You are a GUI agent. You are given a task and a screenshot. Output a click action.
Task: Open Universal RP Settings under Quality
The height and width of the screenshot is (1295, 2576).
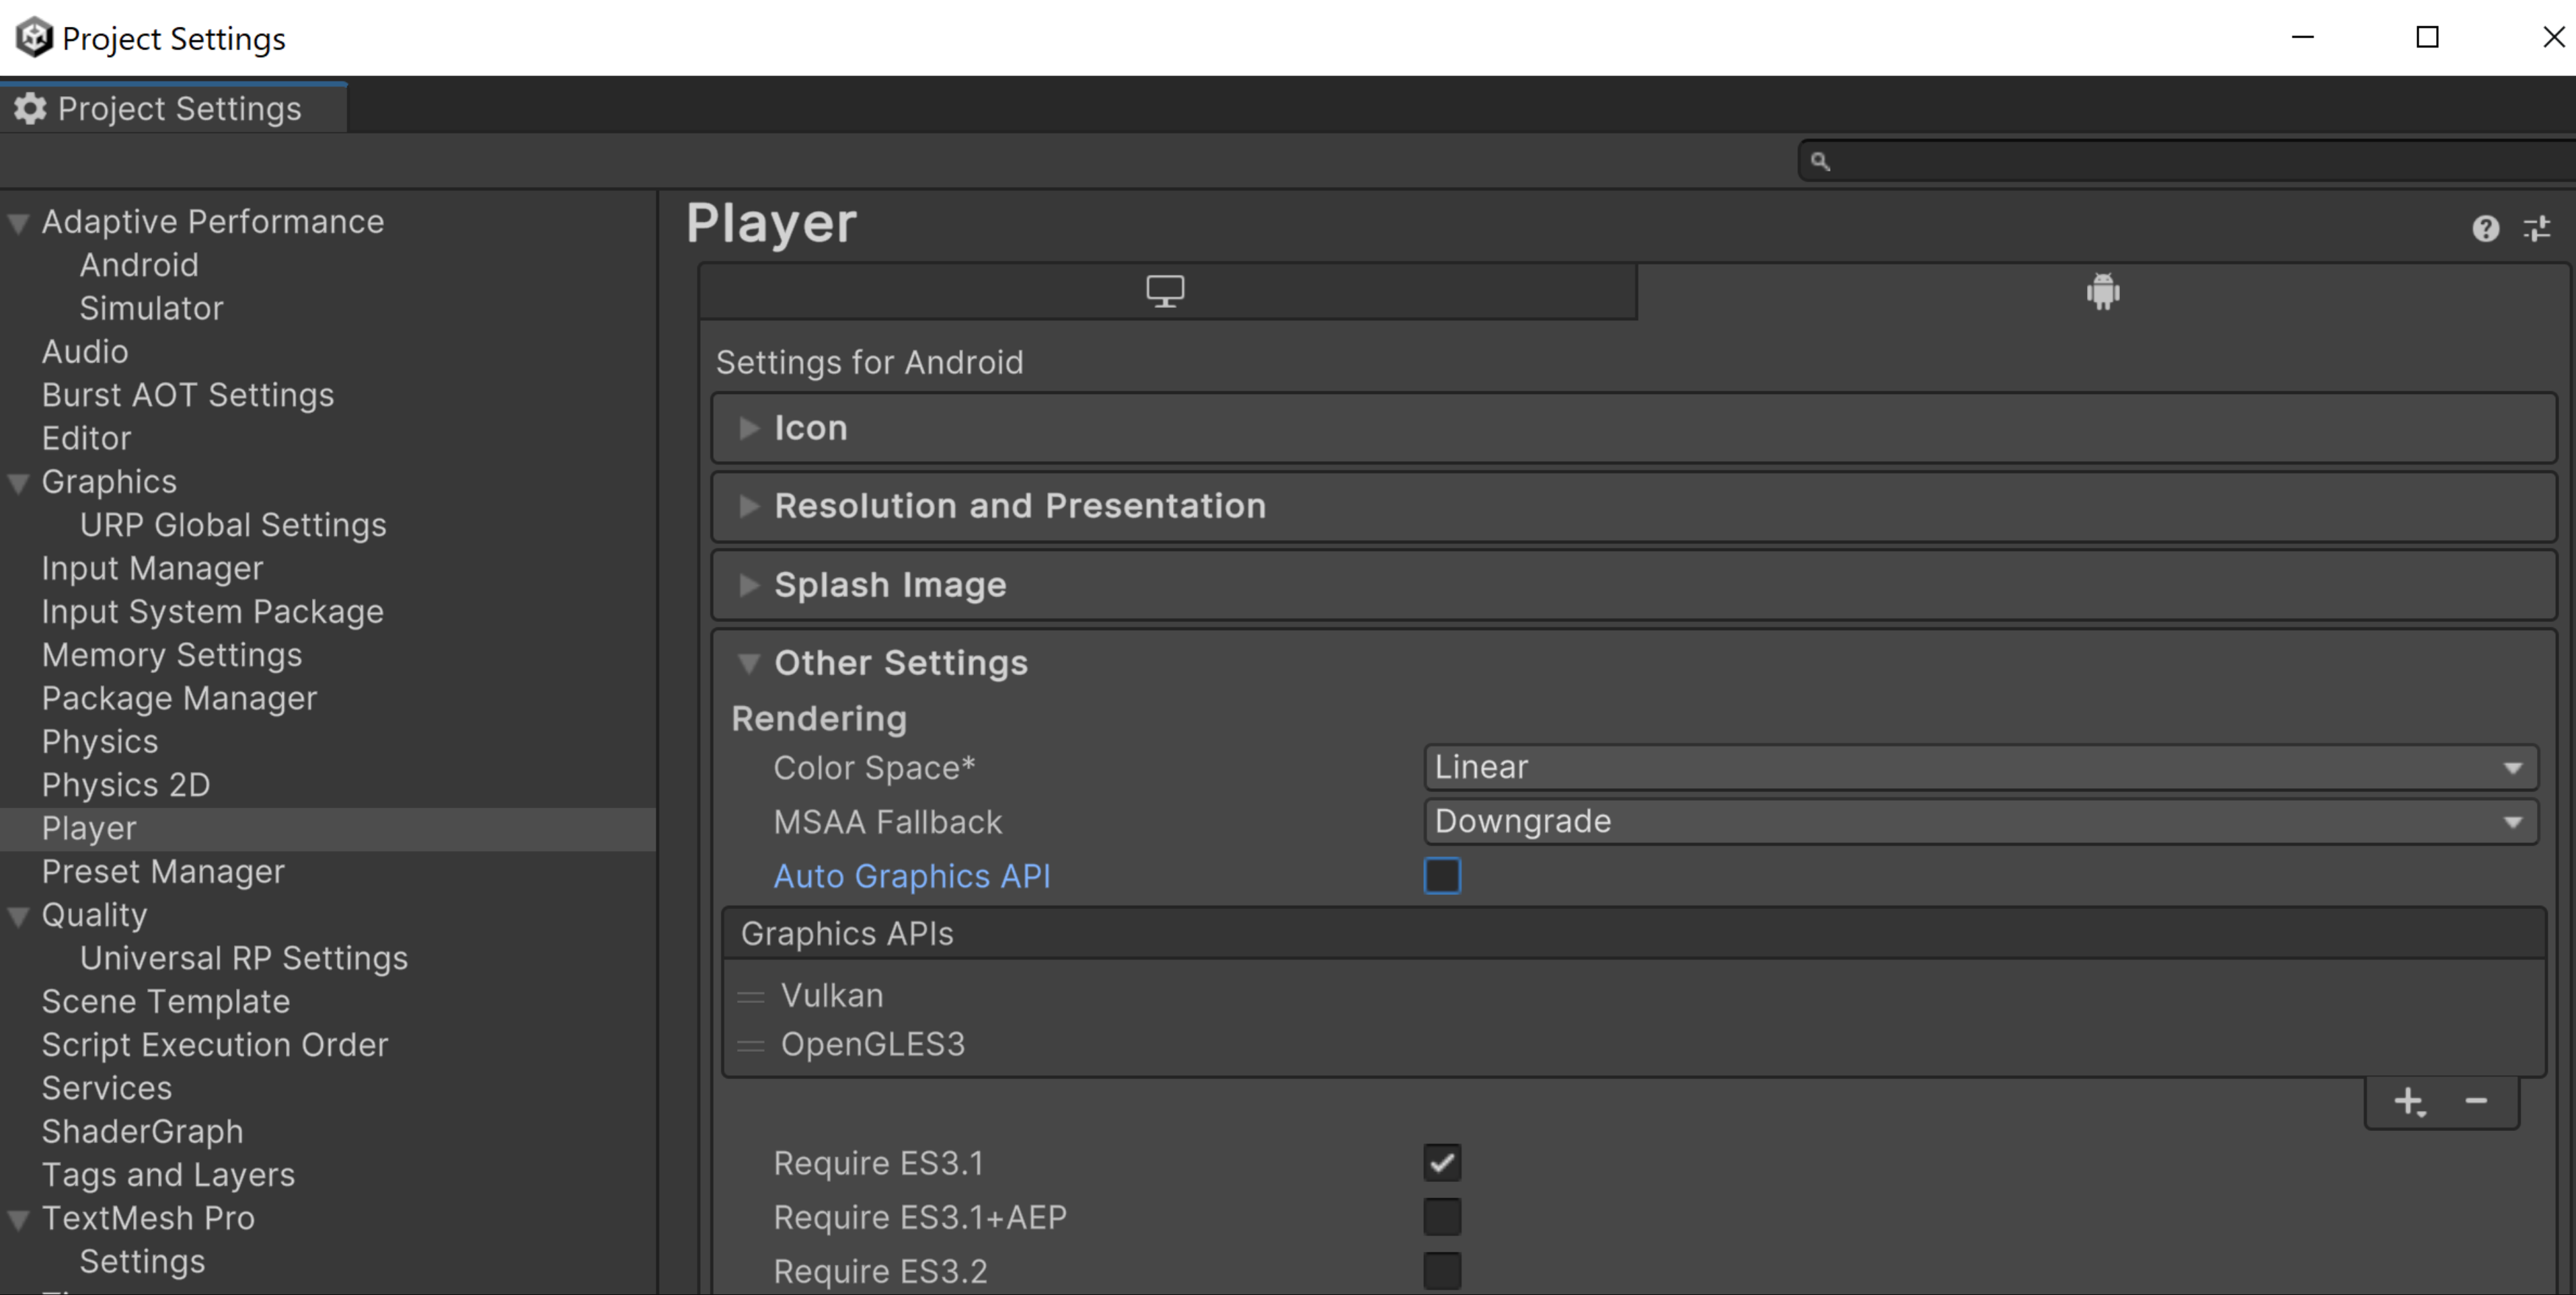coord(244,956)
